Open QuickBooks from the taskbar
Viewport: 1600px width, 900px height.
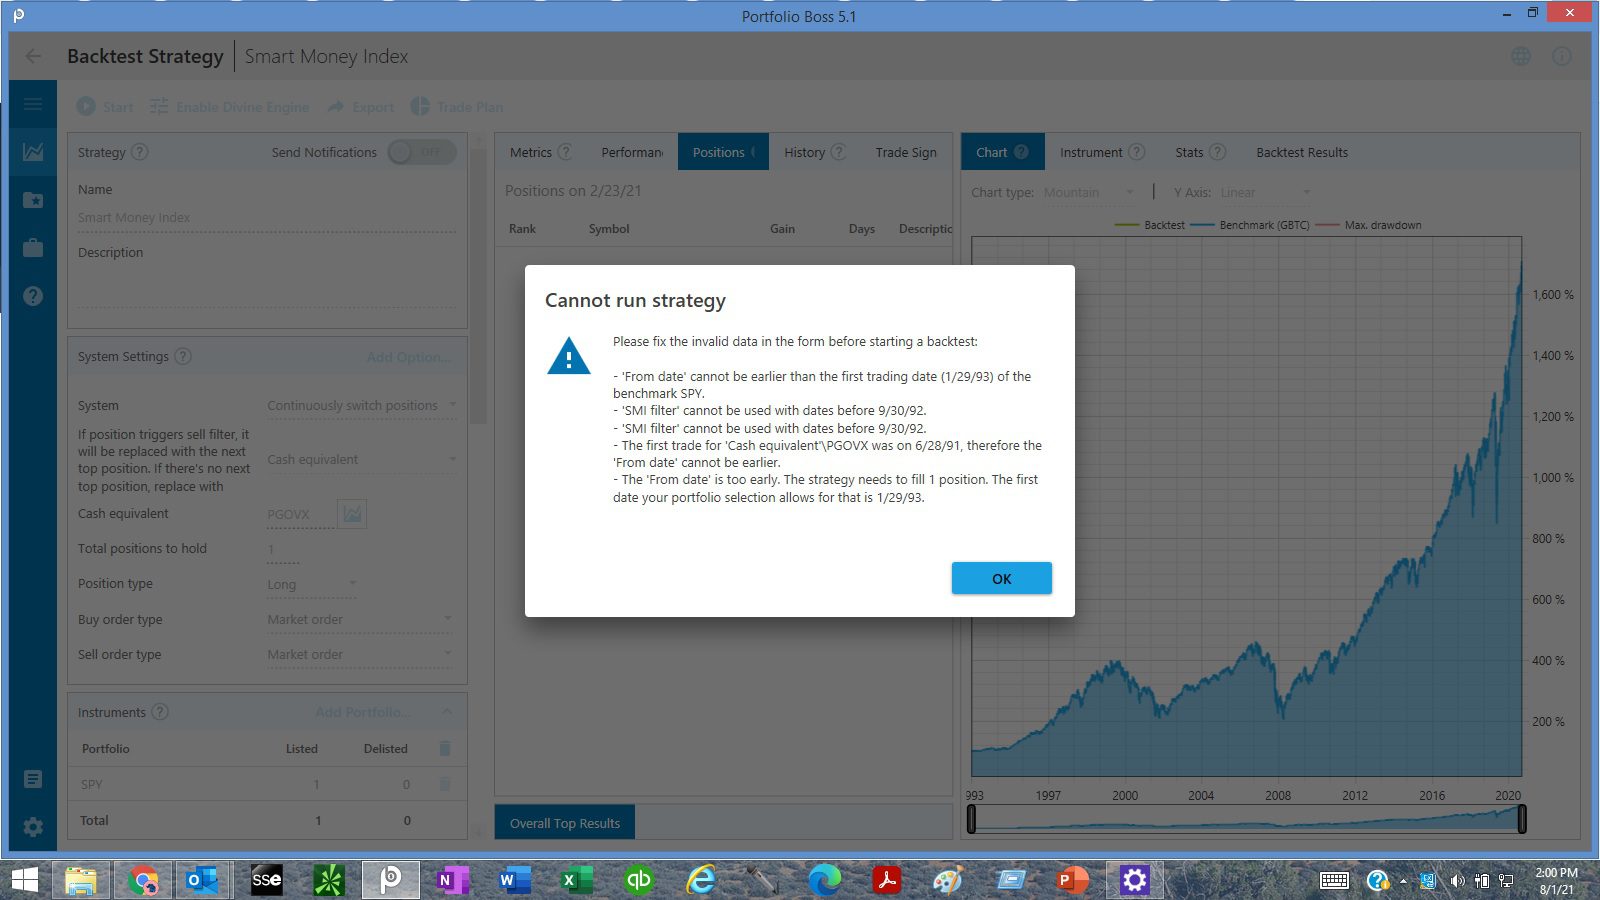638,880
